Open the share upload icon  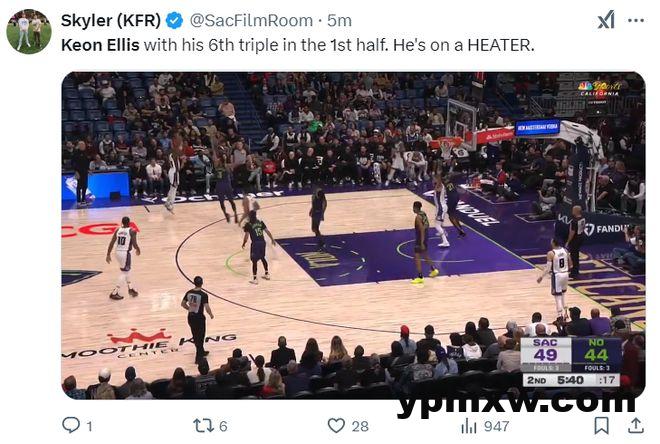click(636, 425)
